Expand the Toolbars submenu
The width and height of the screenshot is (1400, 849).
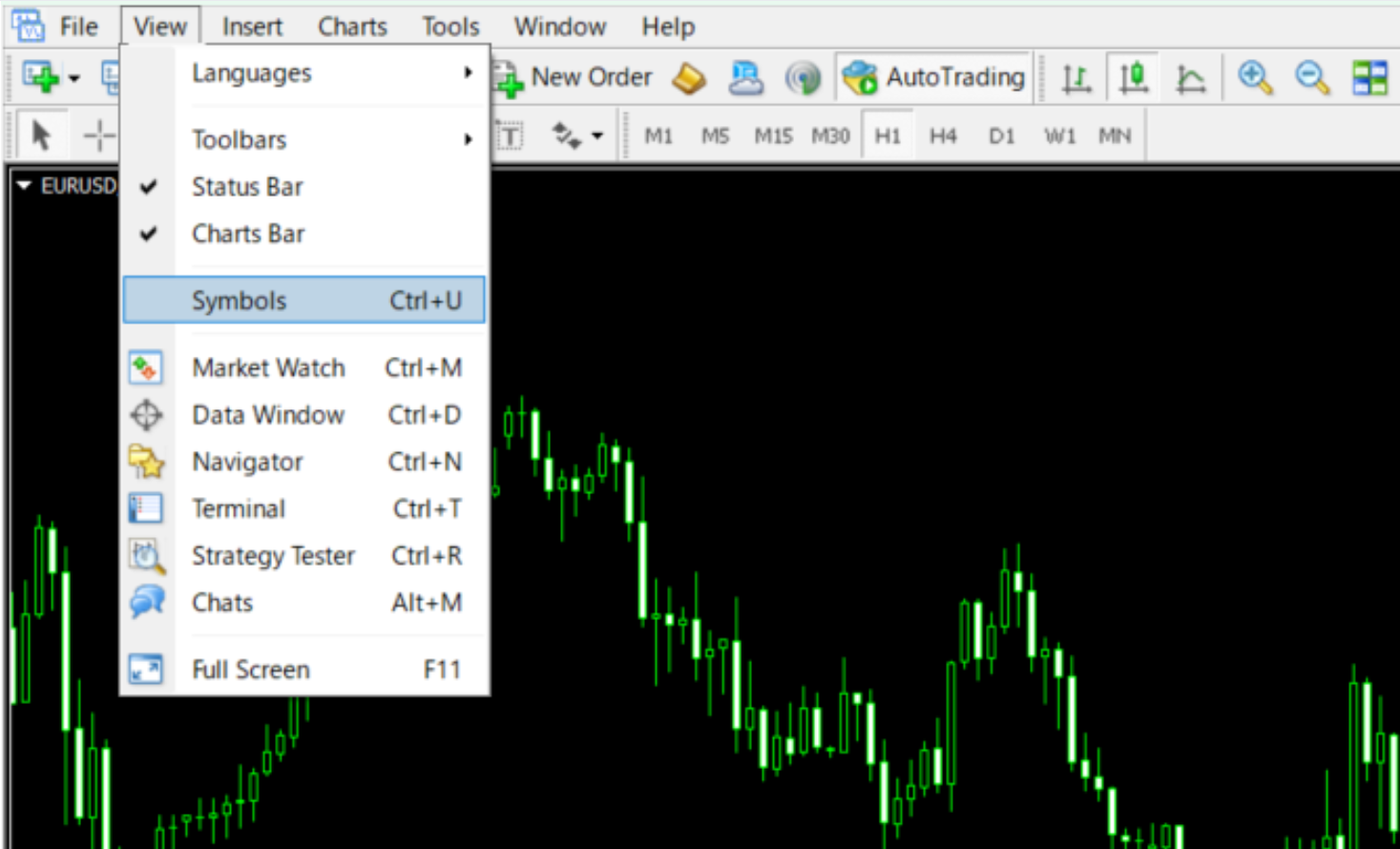[x=238, y=139]
